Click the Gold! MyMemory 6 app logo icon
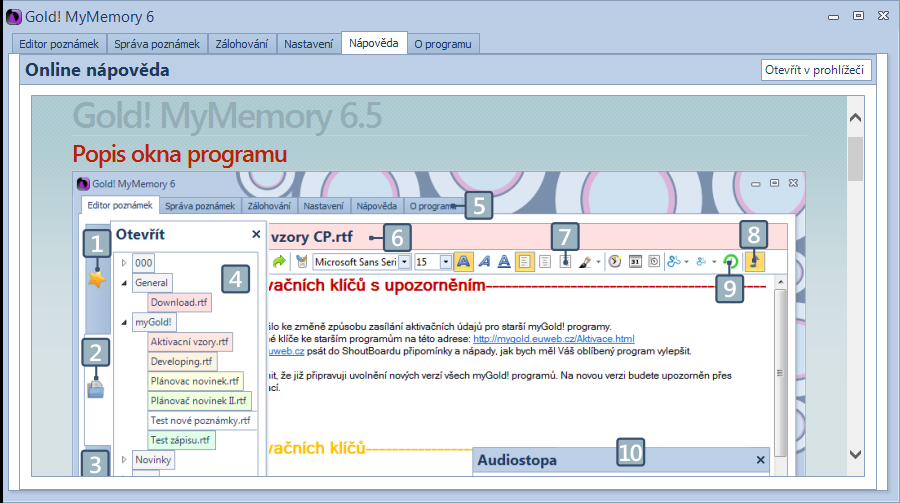 coord(14,17)
